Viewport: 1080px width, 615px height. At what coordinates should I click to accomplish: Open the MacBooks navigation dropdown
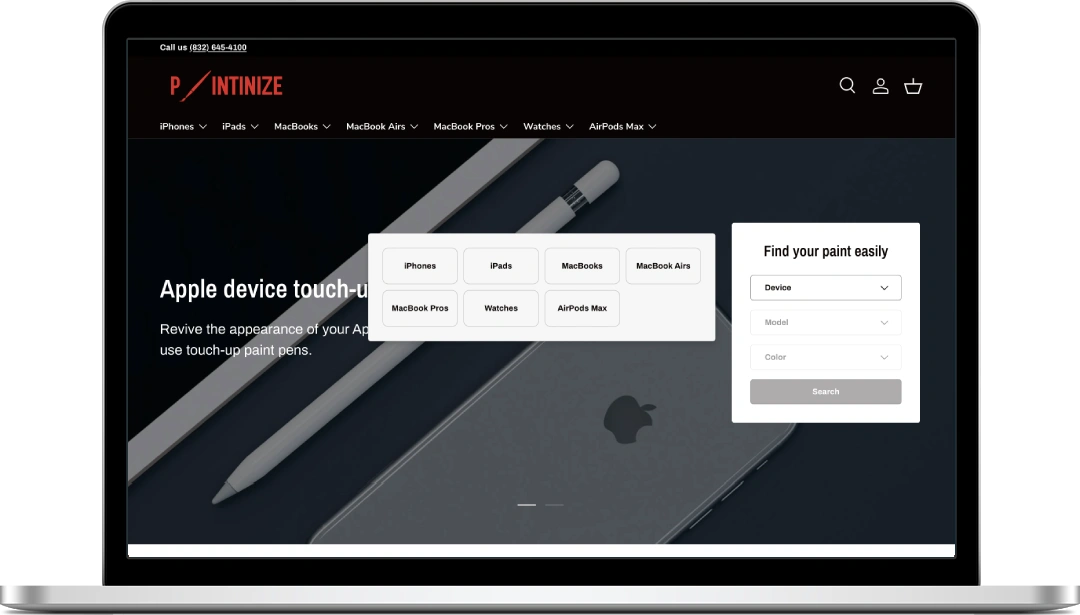pos(302,127)
